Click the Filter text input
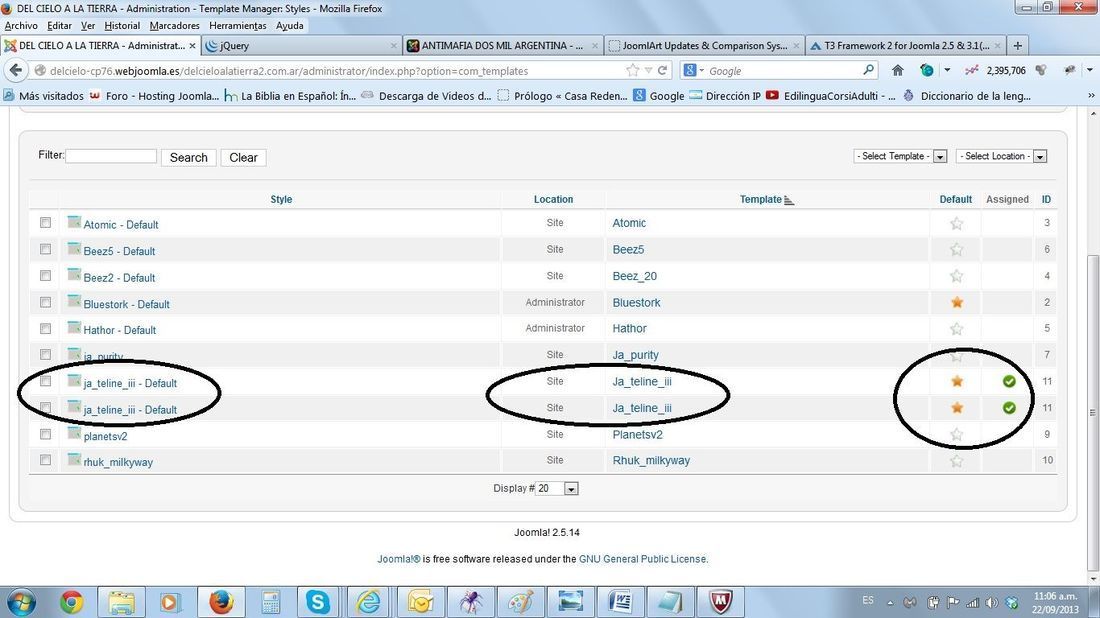The height and width of the screenshot is (618, 1100). click(x=111, y=156)
